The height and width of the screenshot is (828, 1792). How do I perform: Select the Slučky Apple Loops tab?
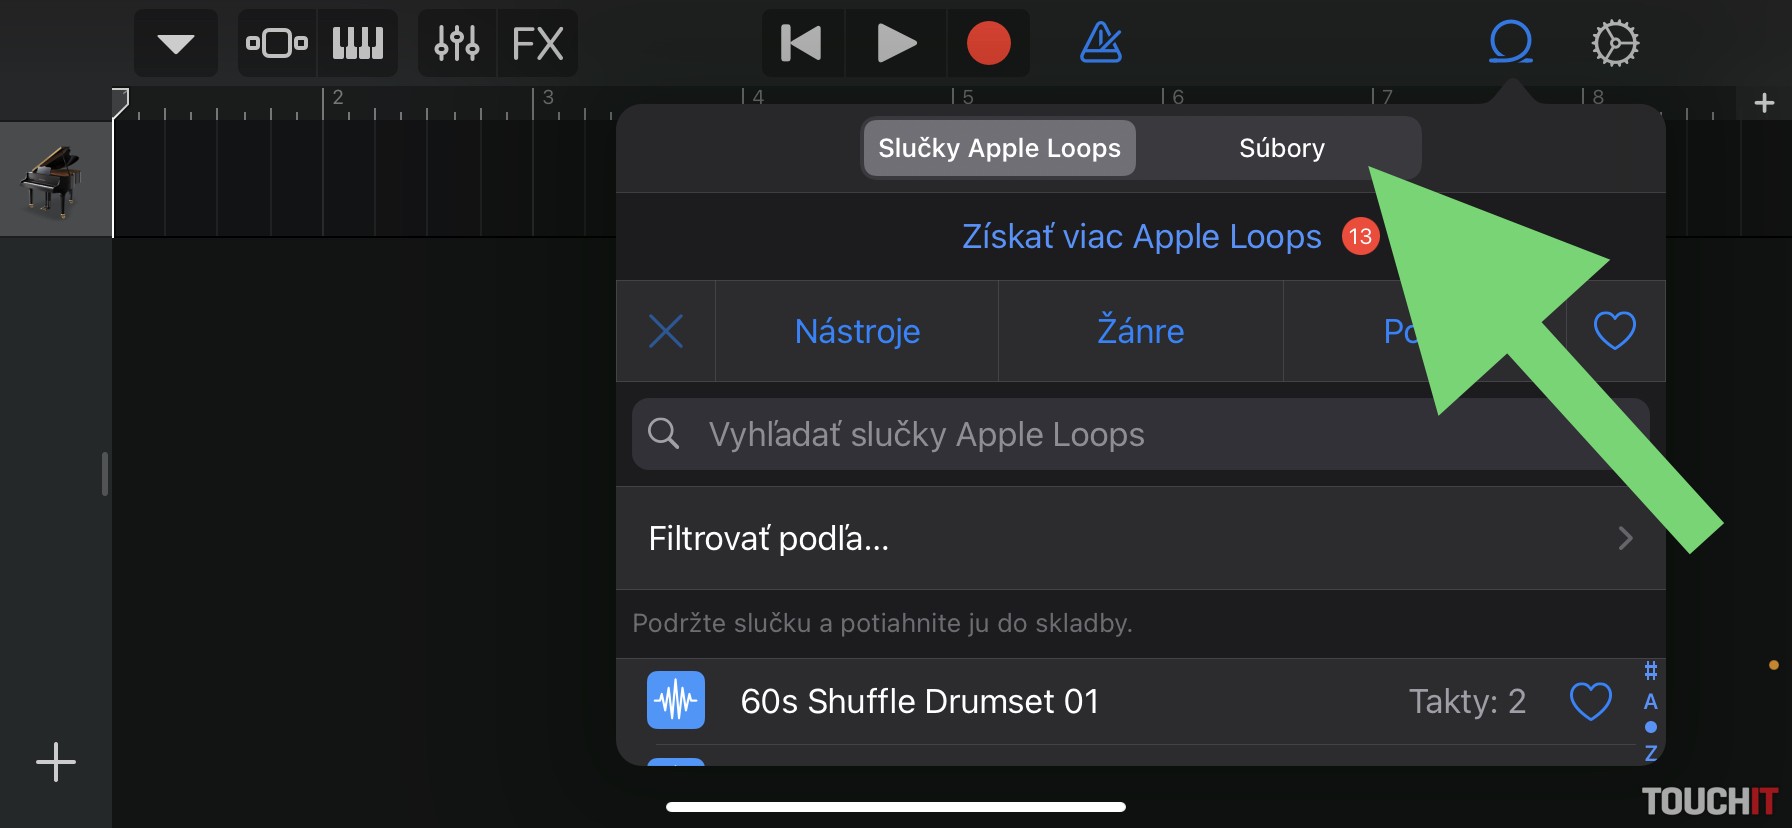(x=999, y=148)
